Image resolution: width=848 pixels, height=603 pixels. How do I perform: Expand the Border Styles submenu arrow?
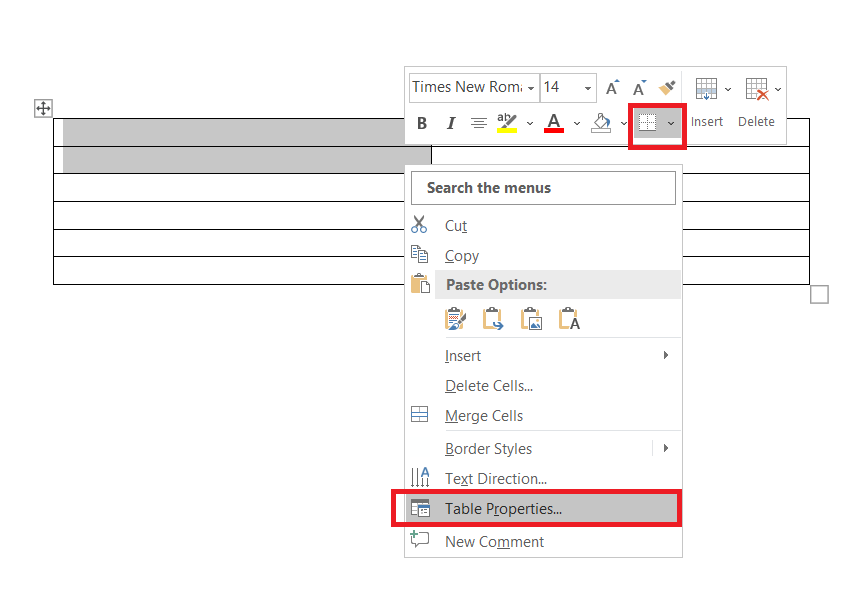point(666,448)
